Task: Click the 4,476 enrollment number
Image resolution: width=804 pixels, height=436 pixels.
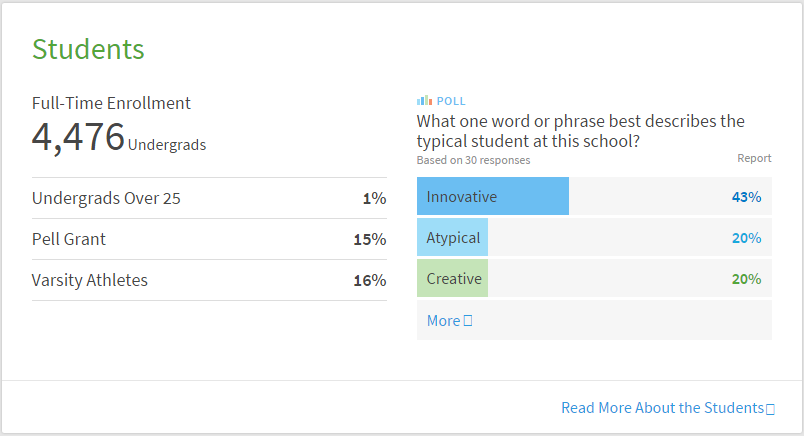Action: pos(78,137)
